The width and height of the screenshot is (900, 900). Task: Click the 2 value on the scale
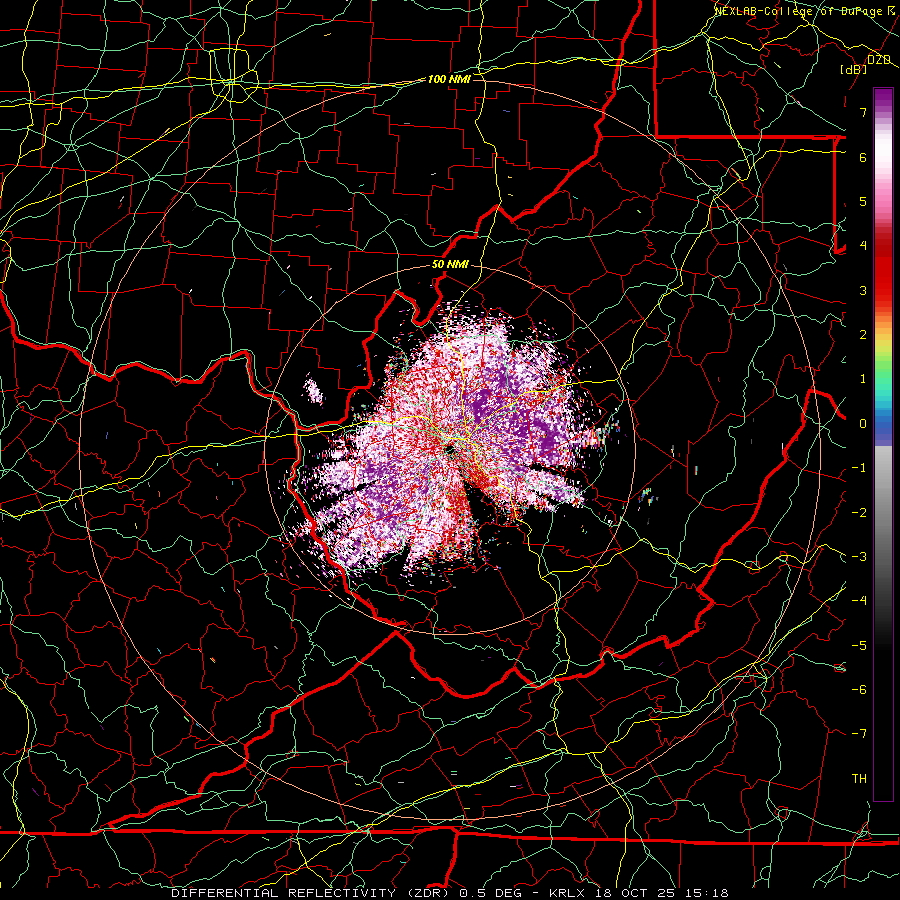click(863, 335)
